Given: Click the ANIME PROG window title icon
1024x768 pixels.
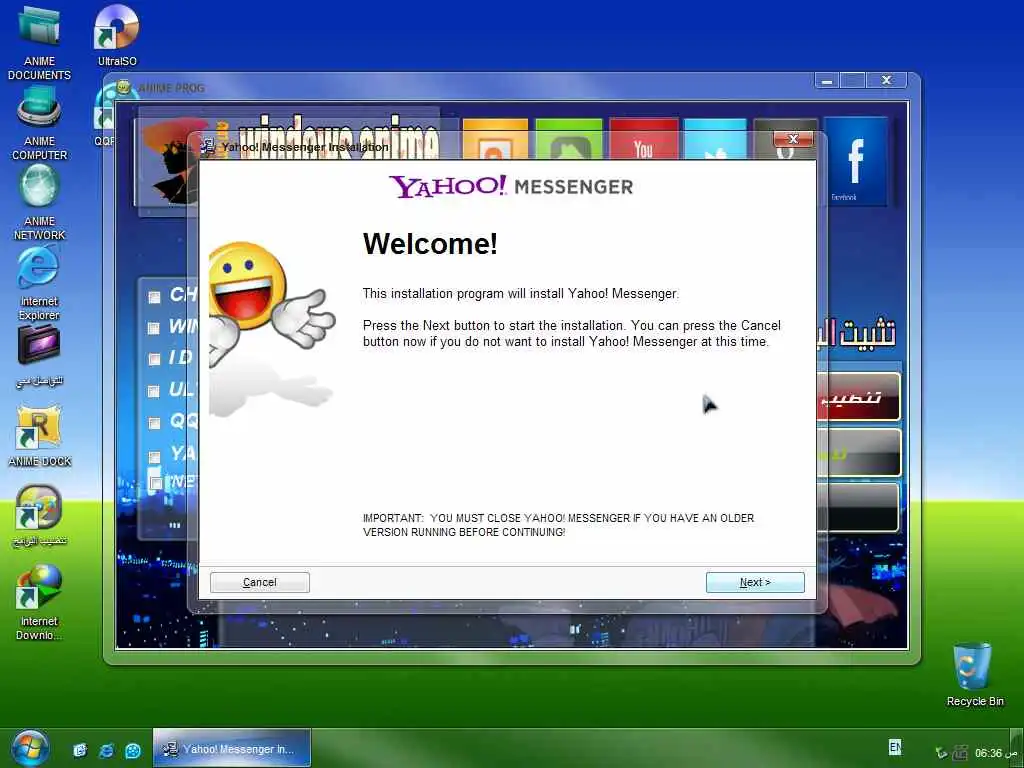Looking at the screenshot, I should tap(123, 87).
